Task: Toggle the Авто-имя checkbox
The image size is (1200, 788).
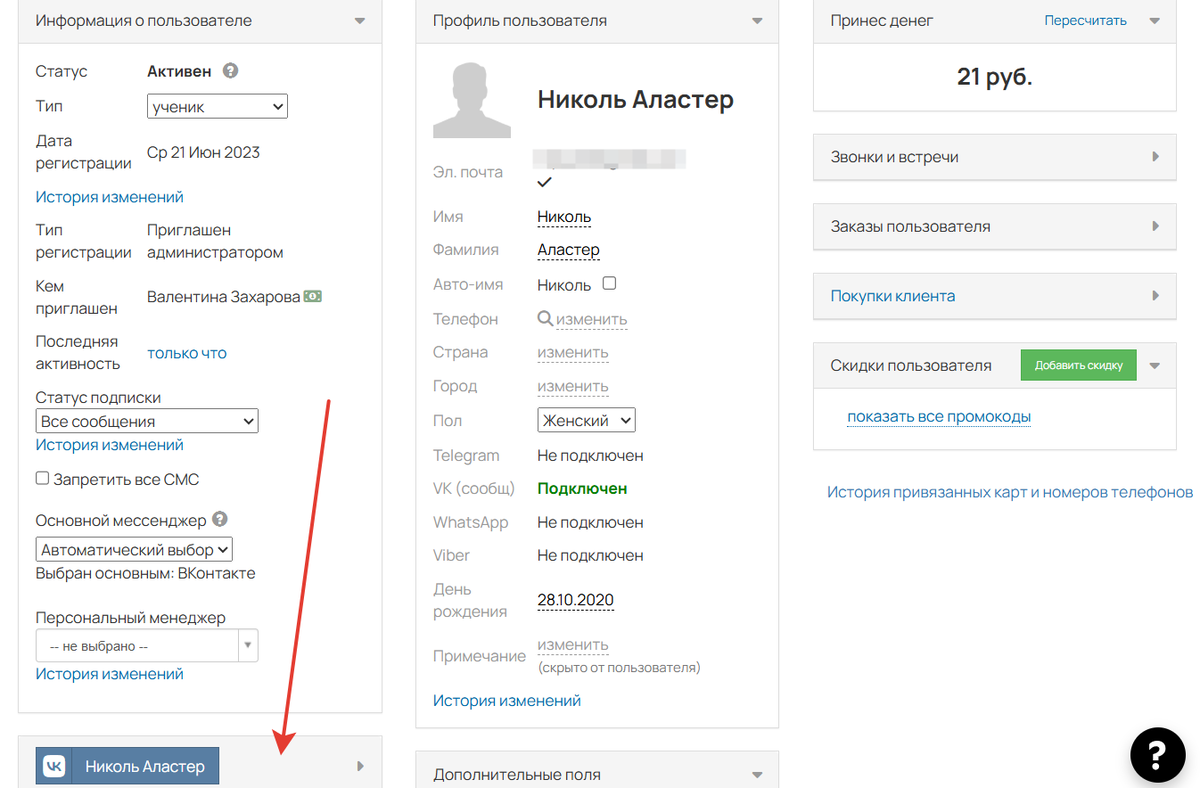Action: point(609,284)
